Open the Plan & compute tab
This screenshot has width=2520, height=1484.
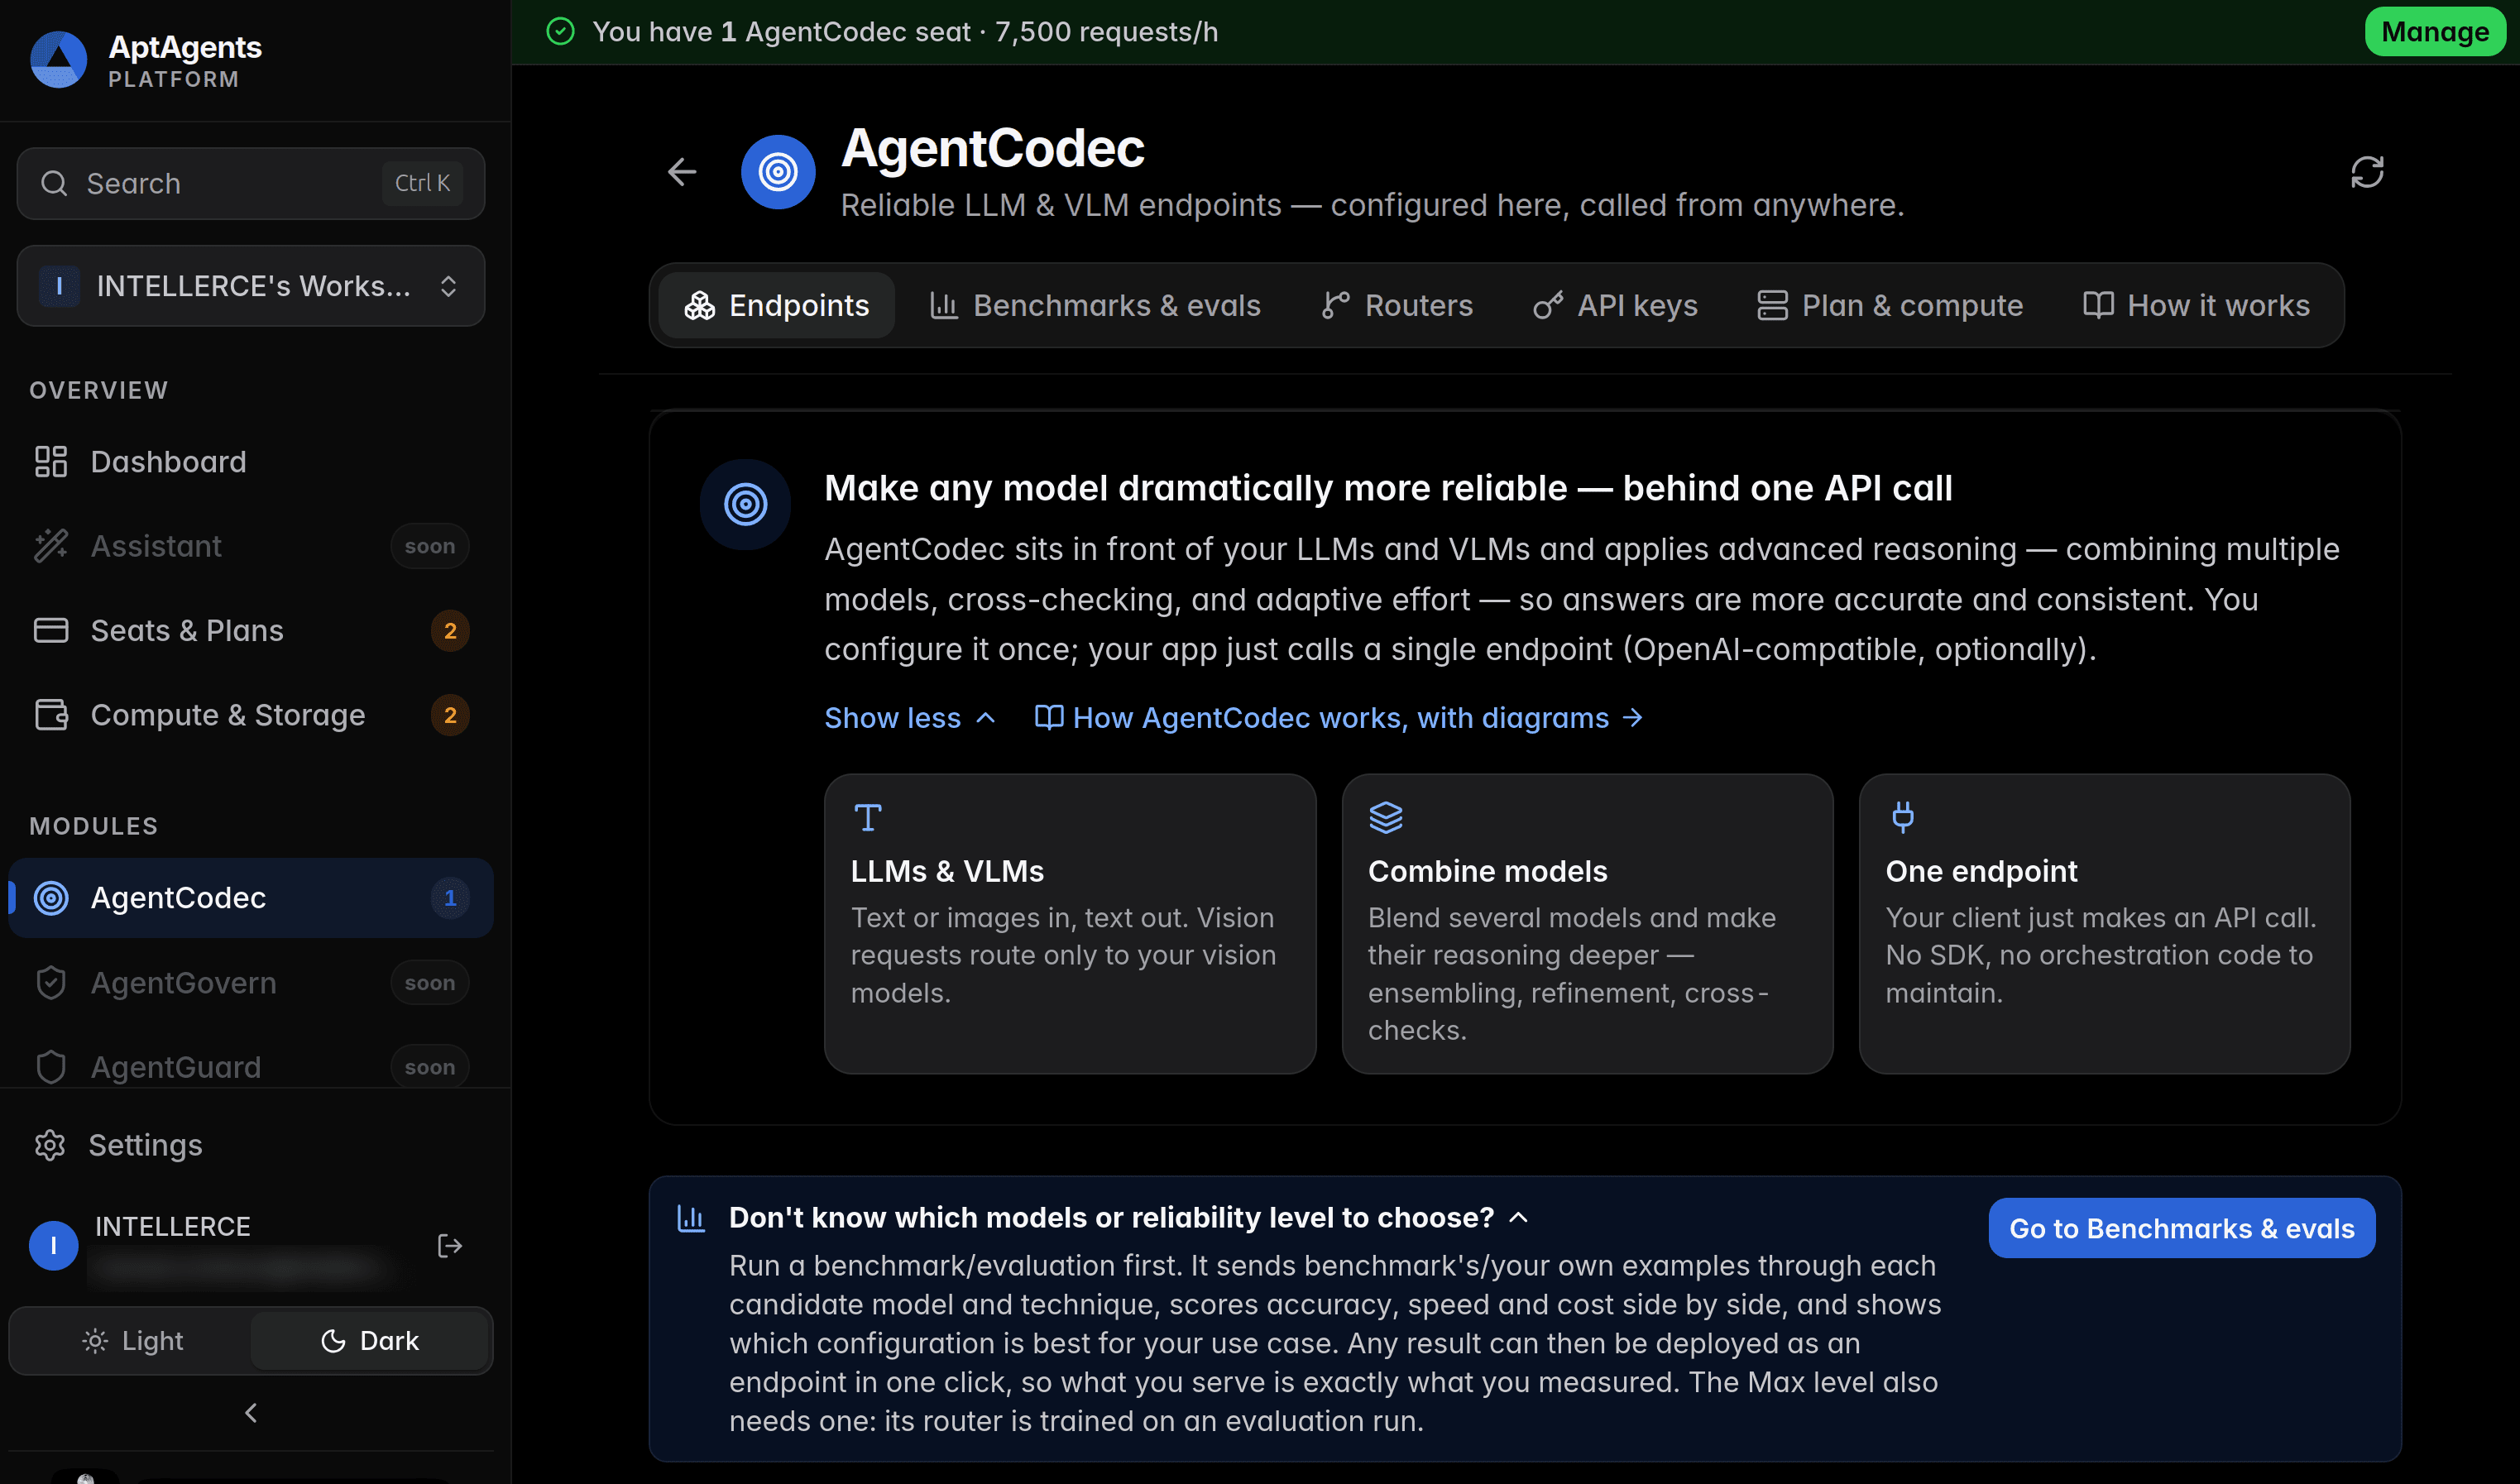(1890, 305)
